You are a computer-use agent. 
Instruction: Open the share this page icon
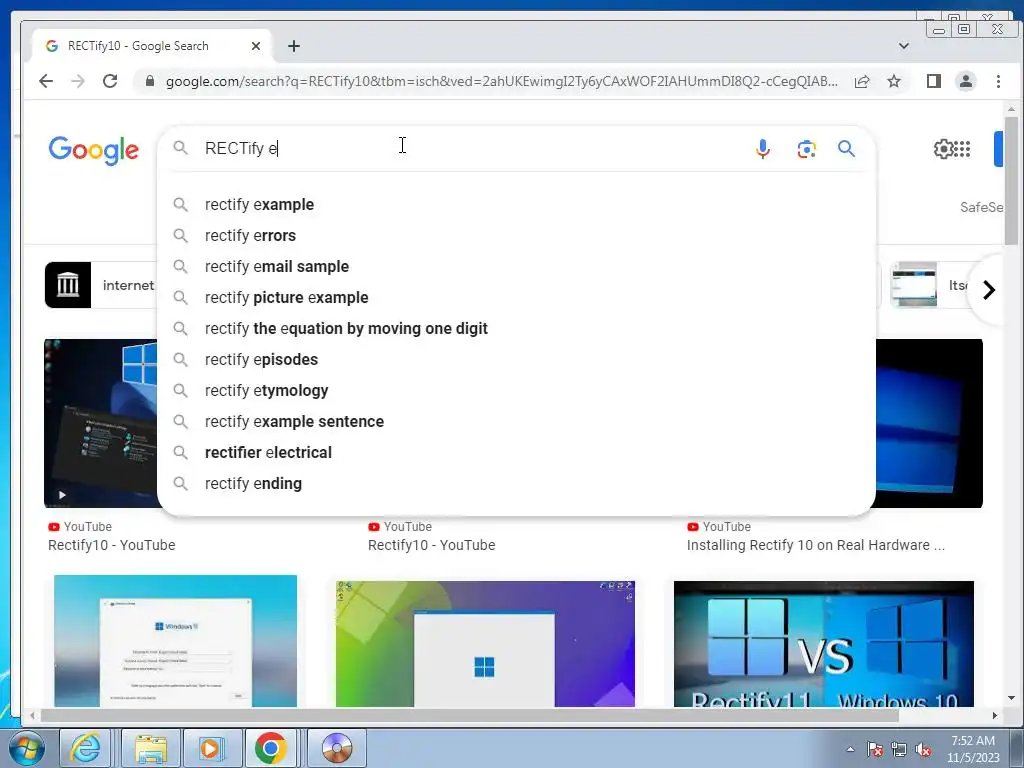(862, 82)
